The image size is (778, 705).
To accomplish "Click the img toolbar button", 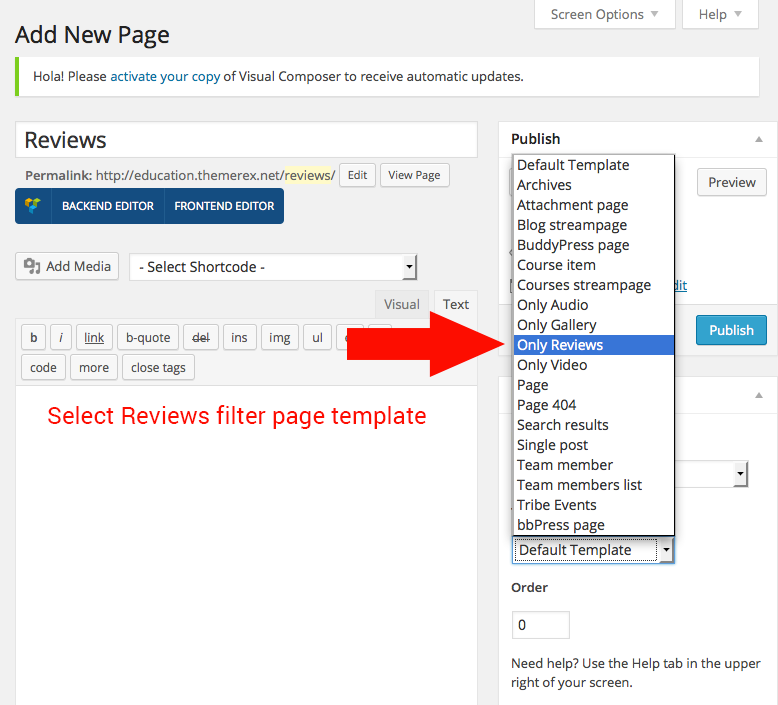I will tap(279, 337).
